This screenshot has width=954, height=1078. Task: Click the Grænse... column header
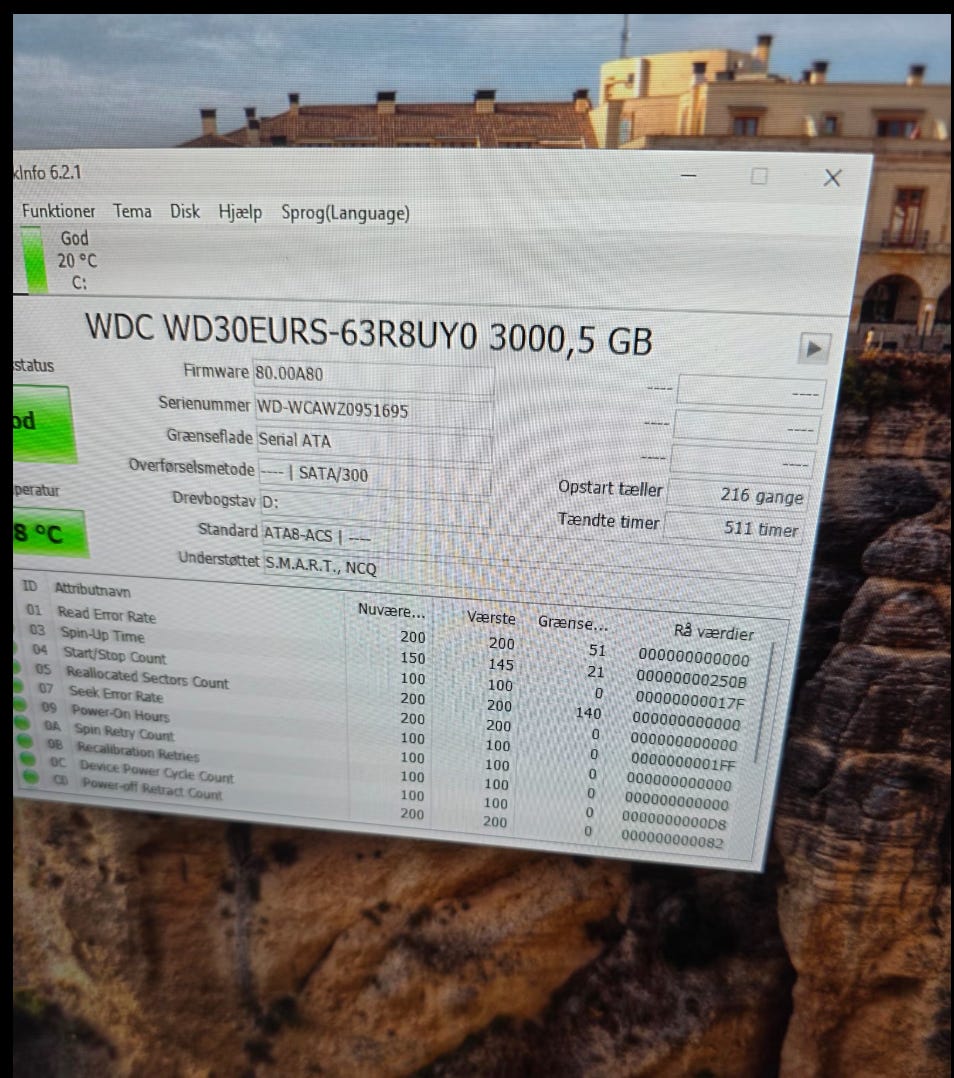point(573,623)
